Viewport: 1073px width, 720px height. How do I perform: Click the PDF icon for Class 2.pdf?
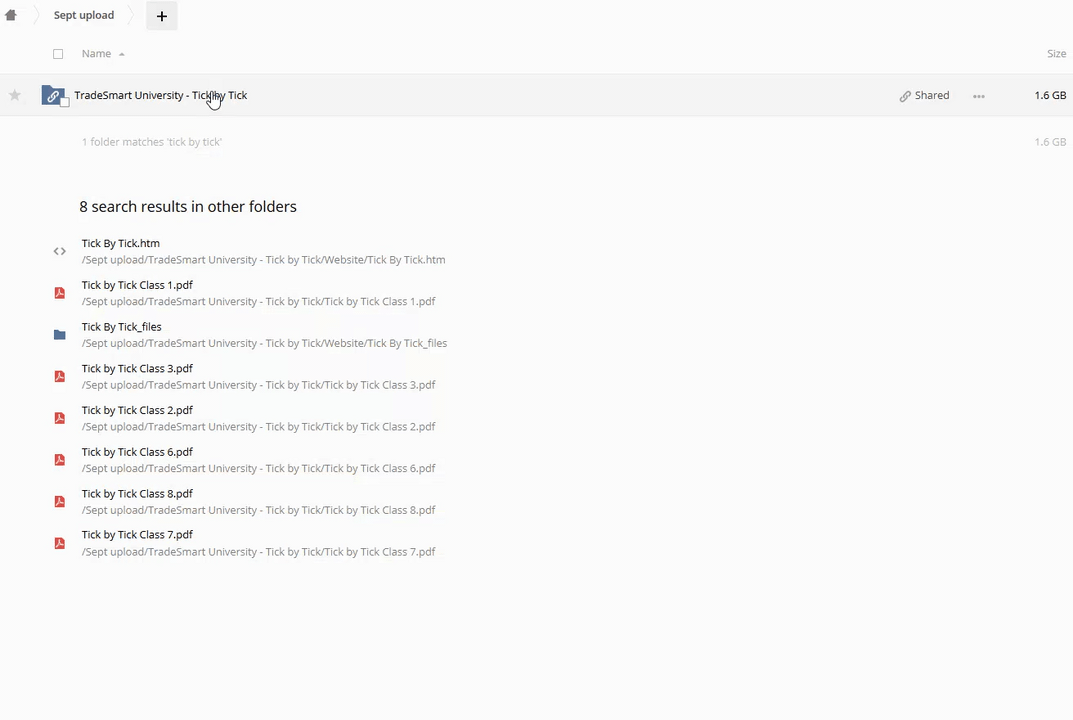point(59,418)
